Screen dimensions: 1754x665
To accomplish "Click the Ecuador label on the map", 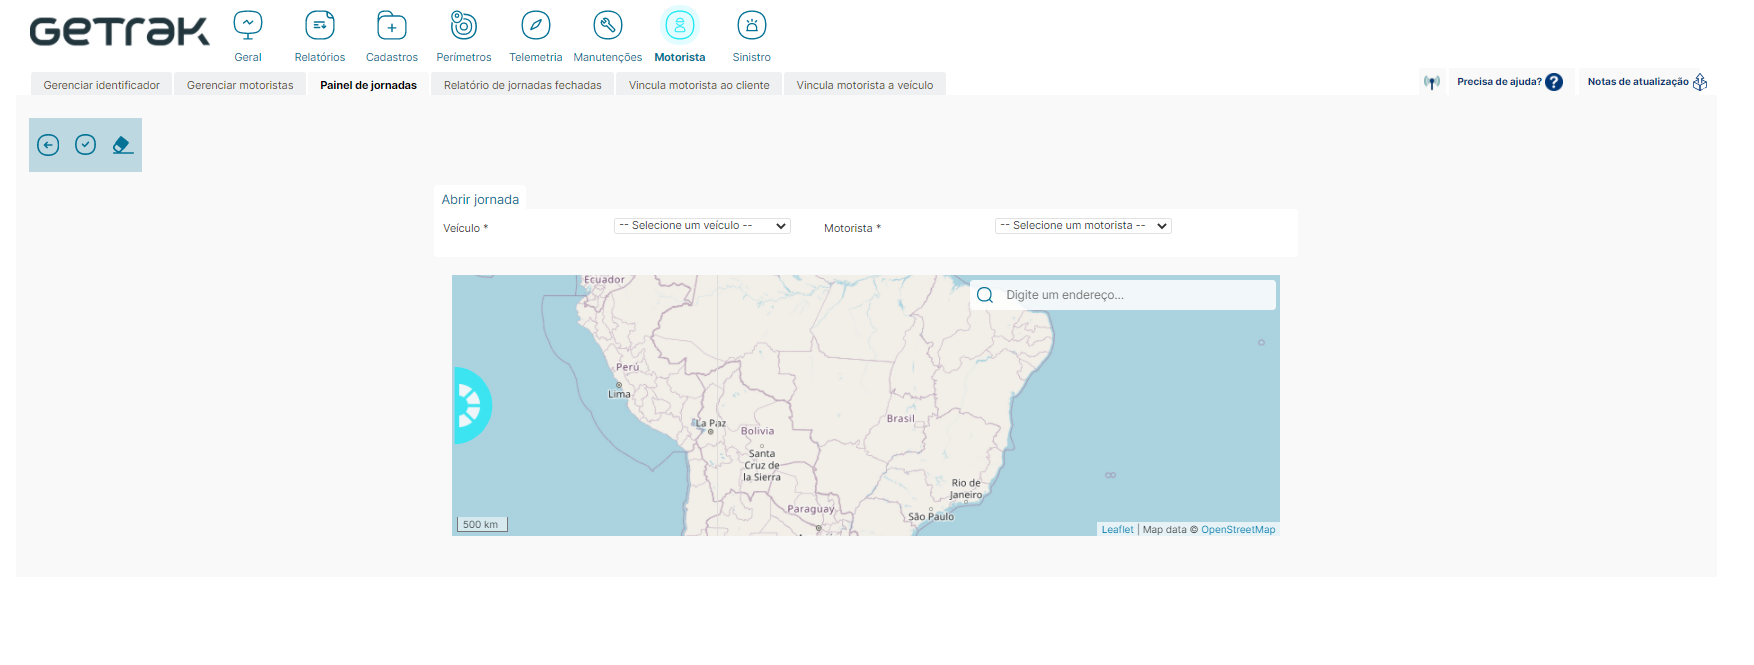I will point(604,280).
